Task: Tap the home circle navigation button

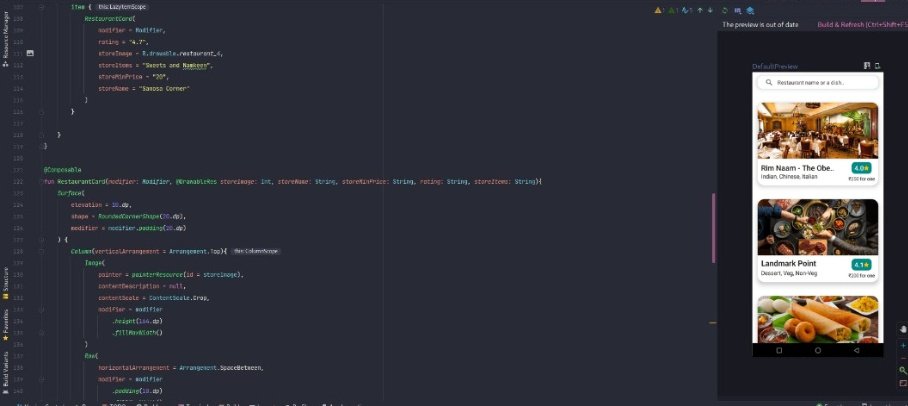Action: (818, 350)
